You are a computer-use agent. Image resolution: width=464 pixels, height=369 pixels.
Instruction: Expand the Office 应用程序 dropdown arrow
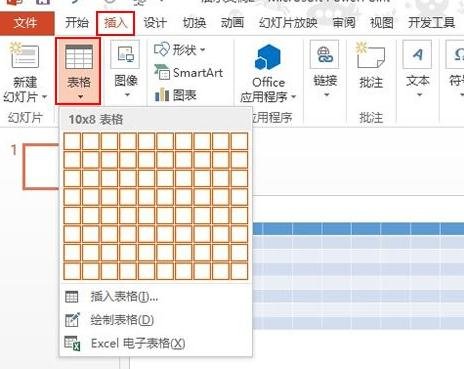click(x=293, y=97)
